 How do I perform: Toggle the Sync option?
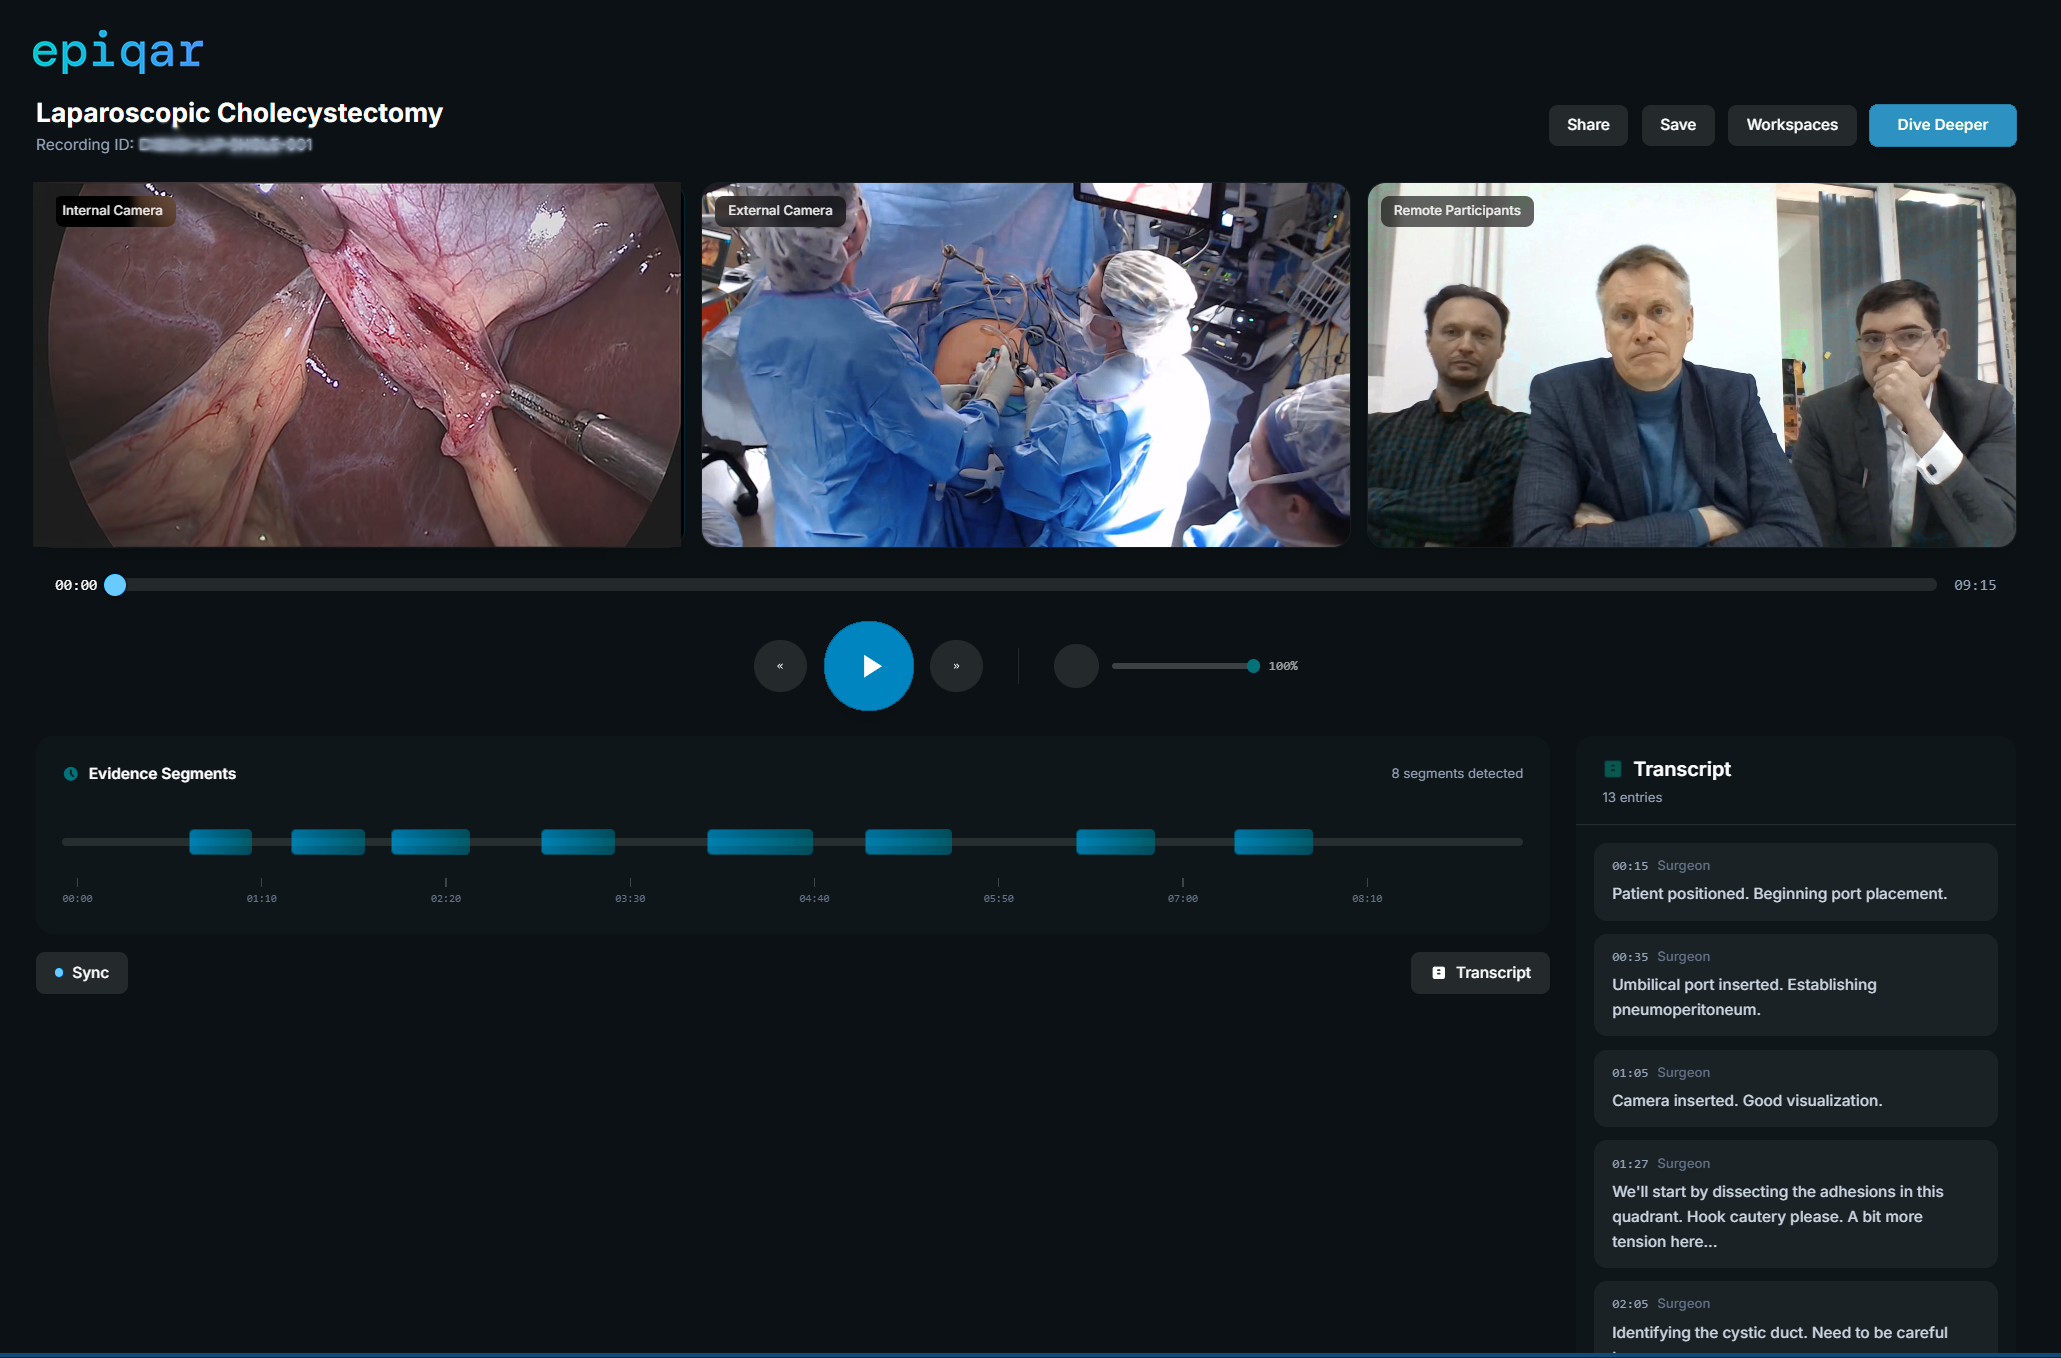click(81, 972)
